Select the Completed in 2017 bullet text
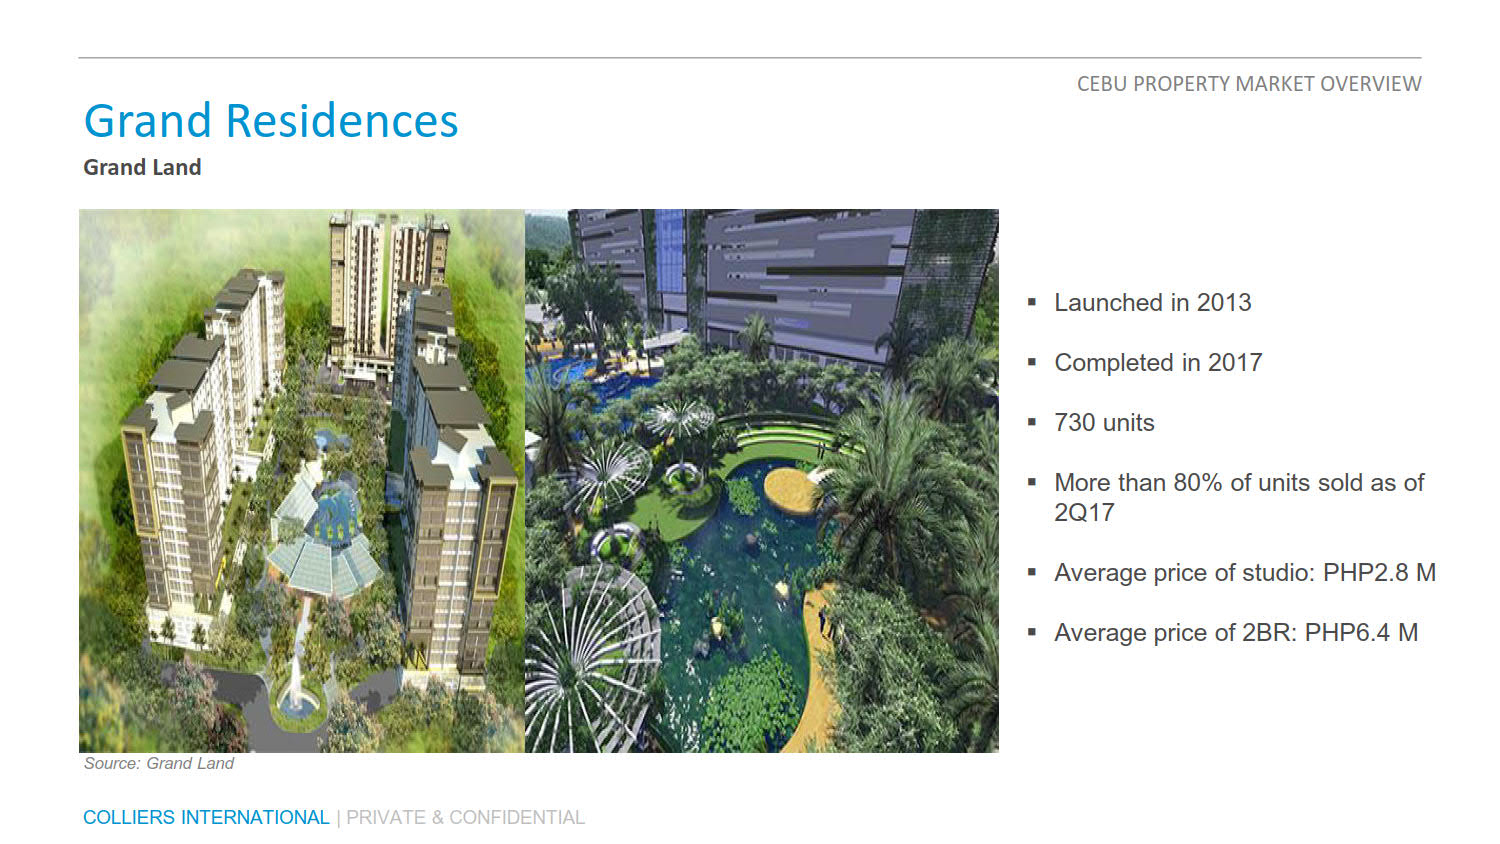Viewport: 1500px width, 844px height. (x=1158, y=363)
